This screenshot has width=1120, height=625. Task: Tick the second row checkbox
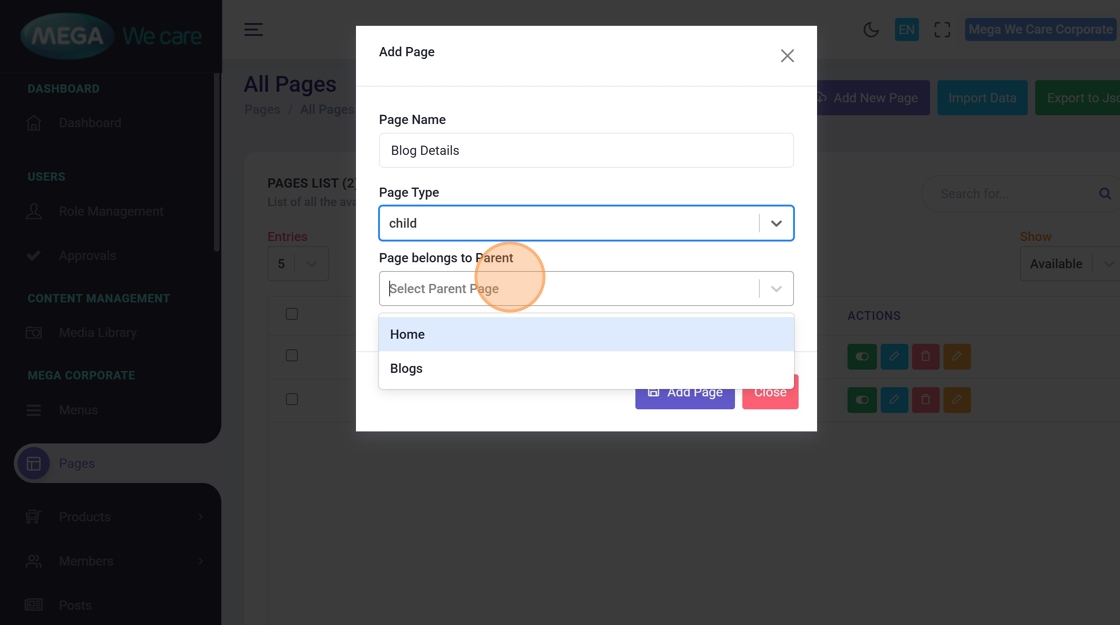click(x=292, y=399)
